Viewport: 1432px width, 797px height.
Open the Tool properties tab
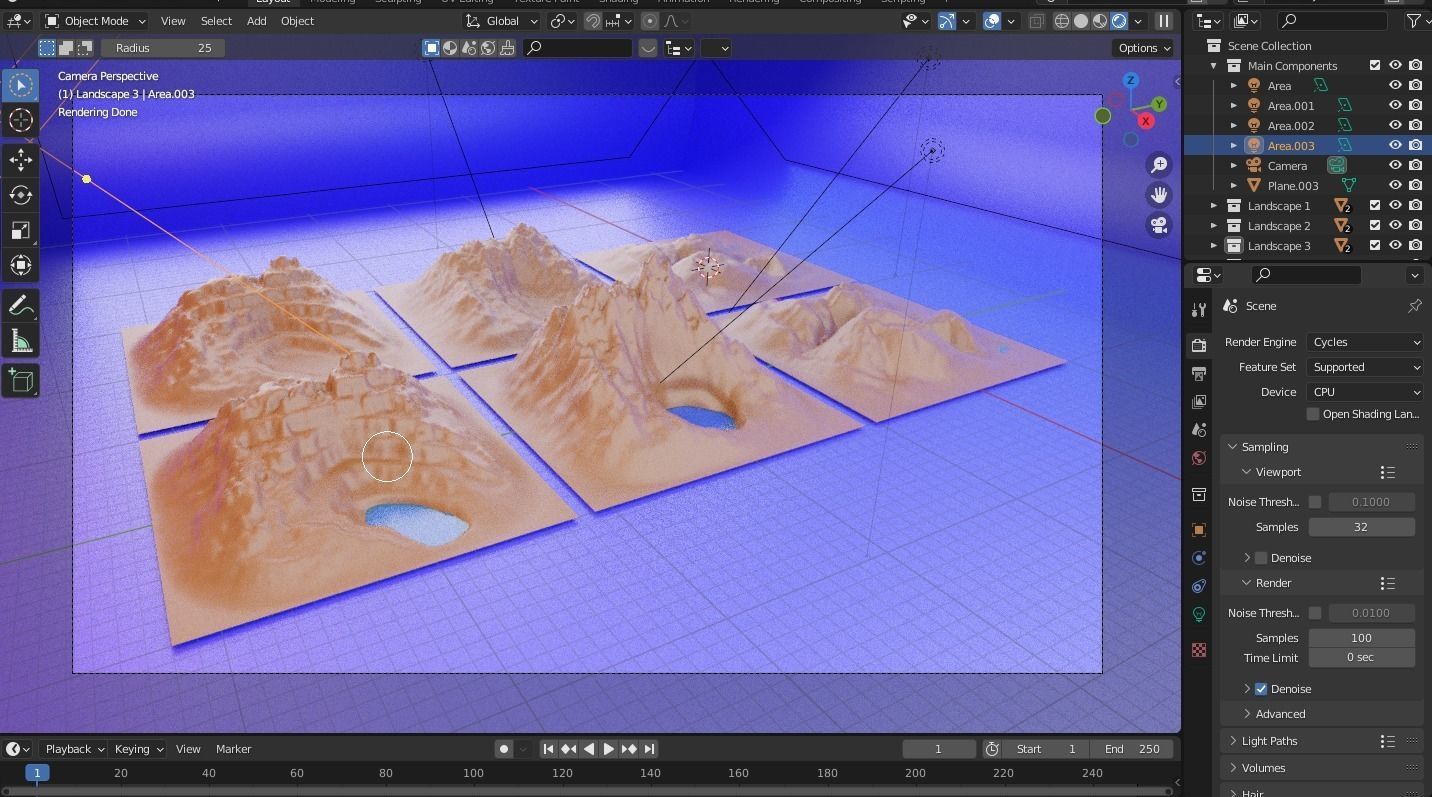[x=1199, y=309]
